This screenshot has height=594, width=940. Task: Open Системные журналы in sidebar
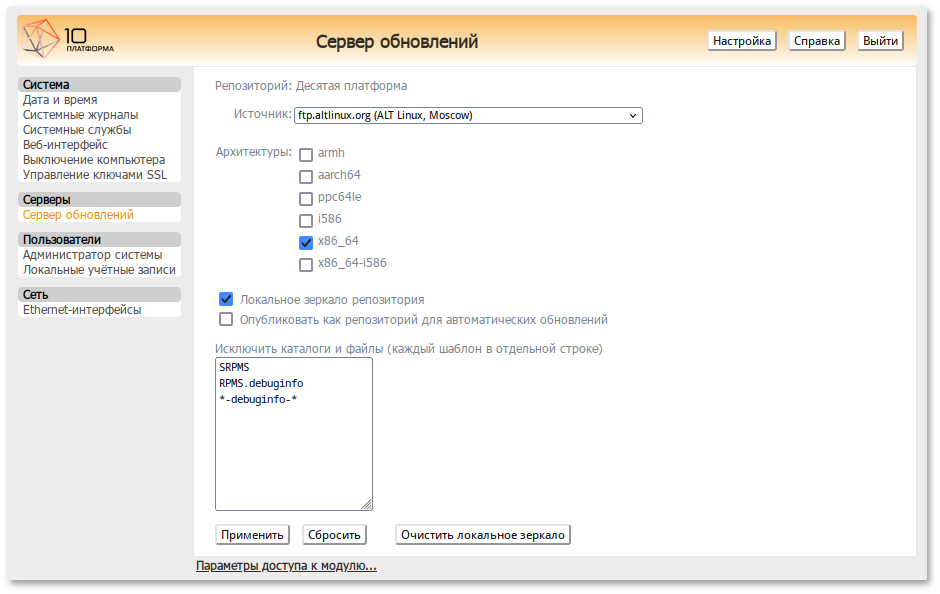click(80, 114)
